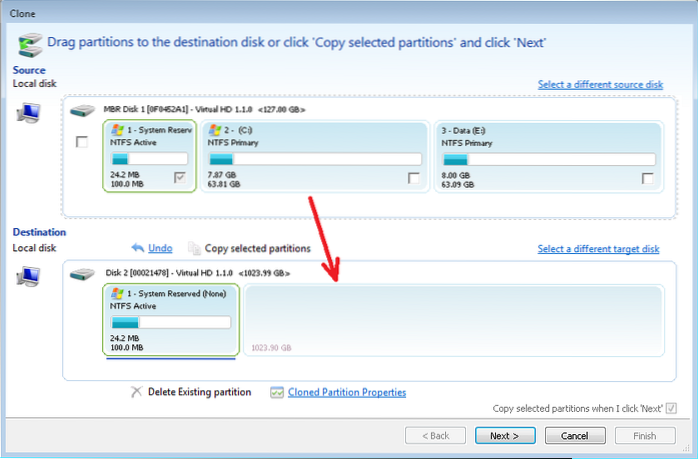Click the source computer icon
Screen dimensions: 698x459
pos(29,113)
